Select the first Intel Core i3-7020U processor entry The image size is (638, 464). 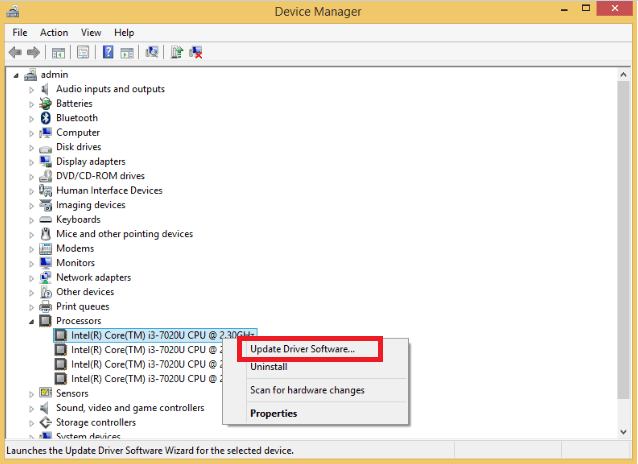tap(155, 335)
